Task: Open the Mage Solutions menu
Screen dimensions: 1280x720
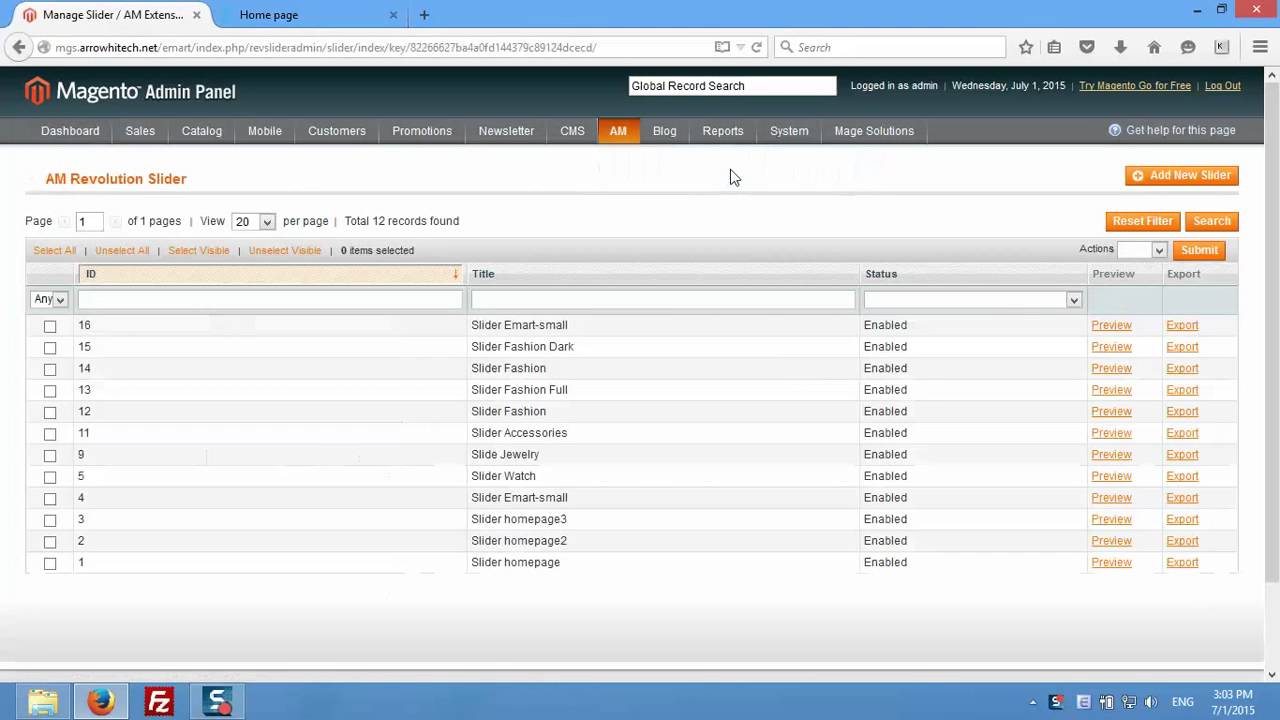Action: (x=874, y=131)
